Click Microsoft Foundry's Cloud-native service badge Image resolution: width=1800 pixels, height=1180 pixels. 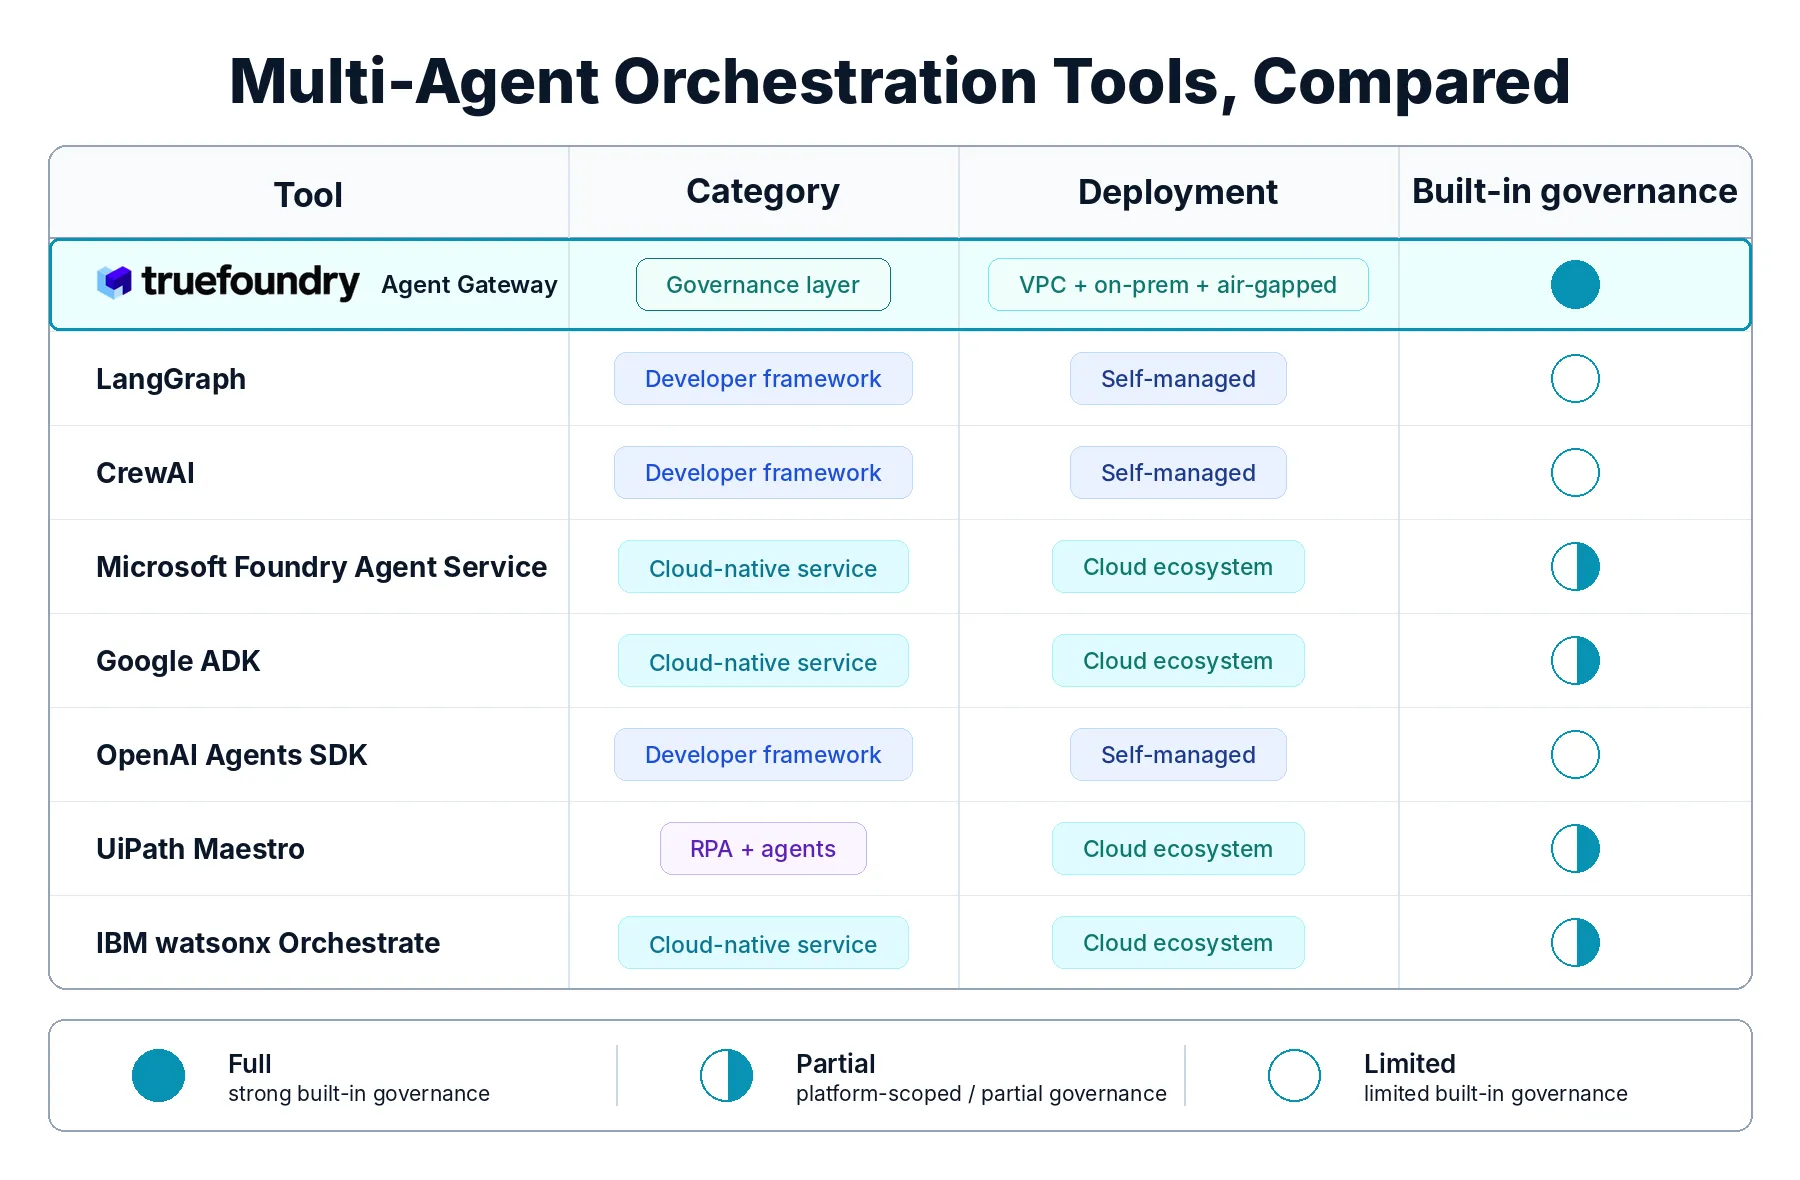click(x=763, y=566)
